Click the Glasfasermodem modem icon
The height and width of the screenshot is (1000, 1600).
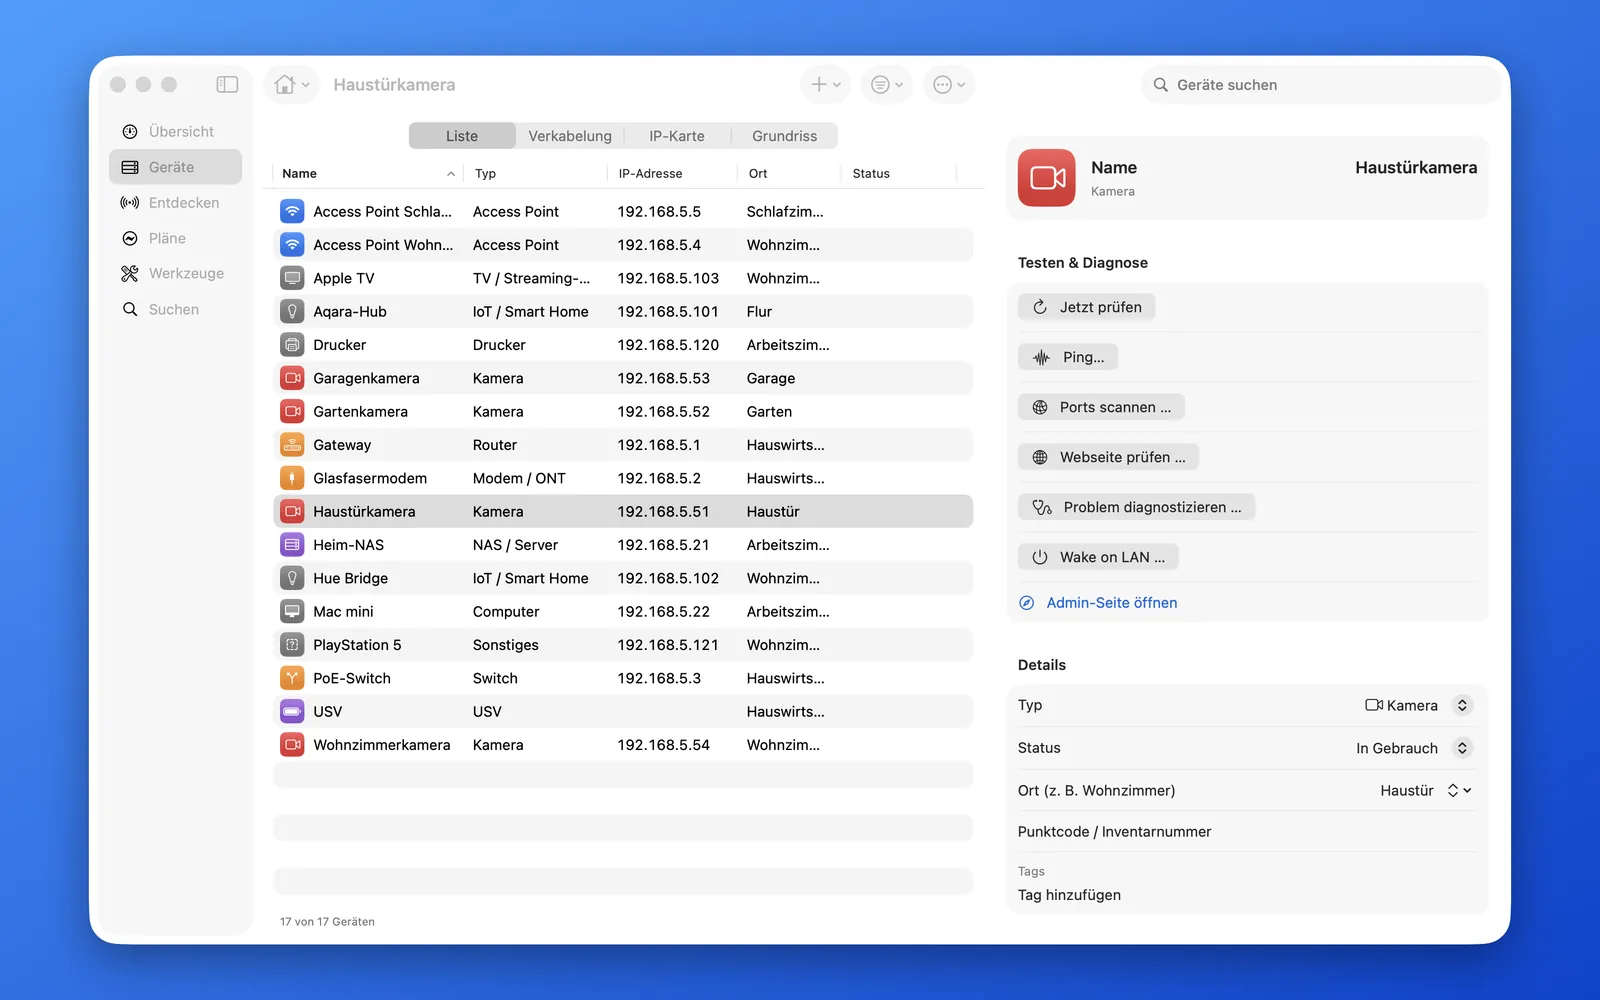click(292, 478)
